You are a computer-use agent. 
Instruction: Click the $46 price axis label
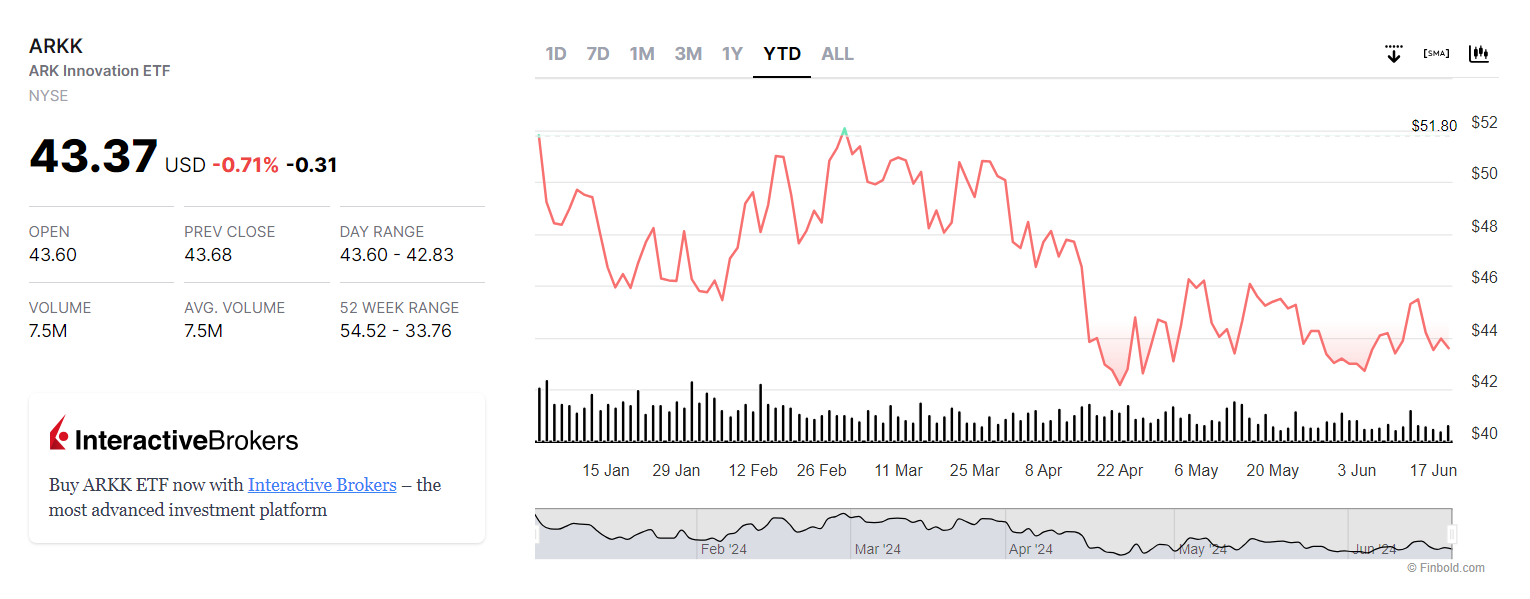1485,277
